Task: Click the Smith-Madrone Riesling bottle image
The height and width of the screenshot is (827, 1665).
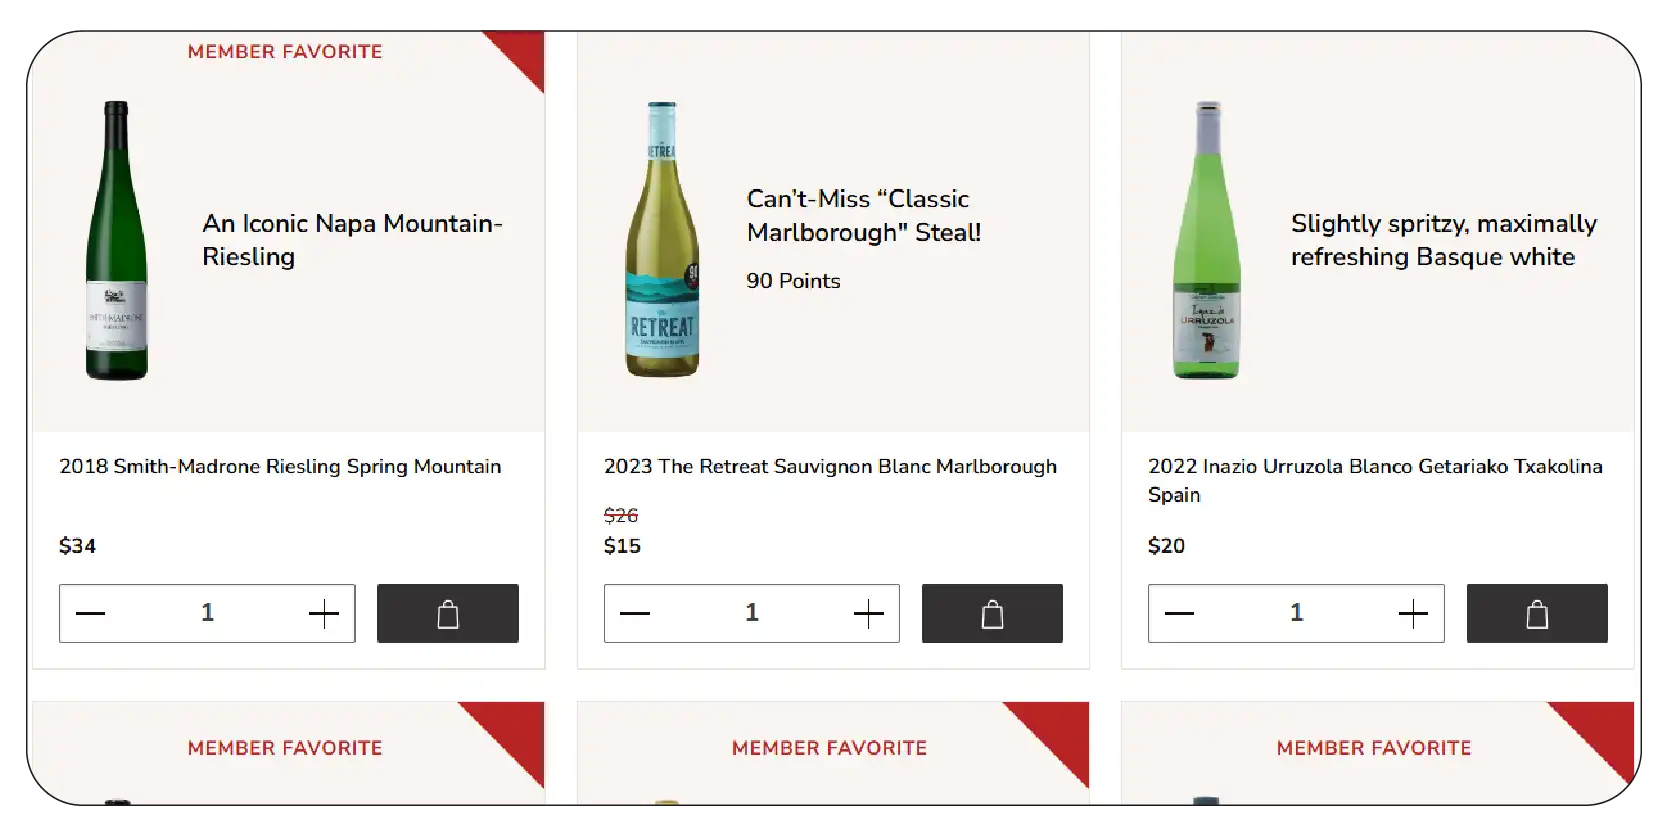Action: (x=117, y=240)
